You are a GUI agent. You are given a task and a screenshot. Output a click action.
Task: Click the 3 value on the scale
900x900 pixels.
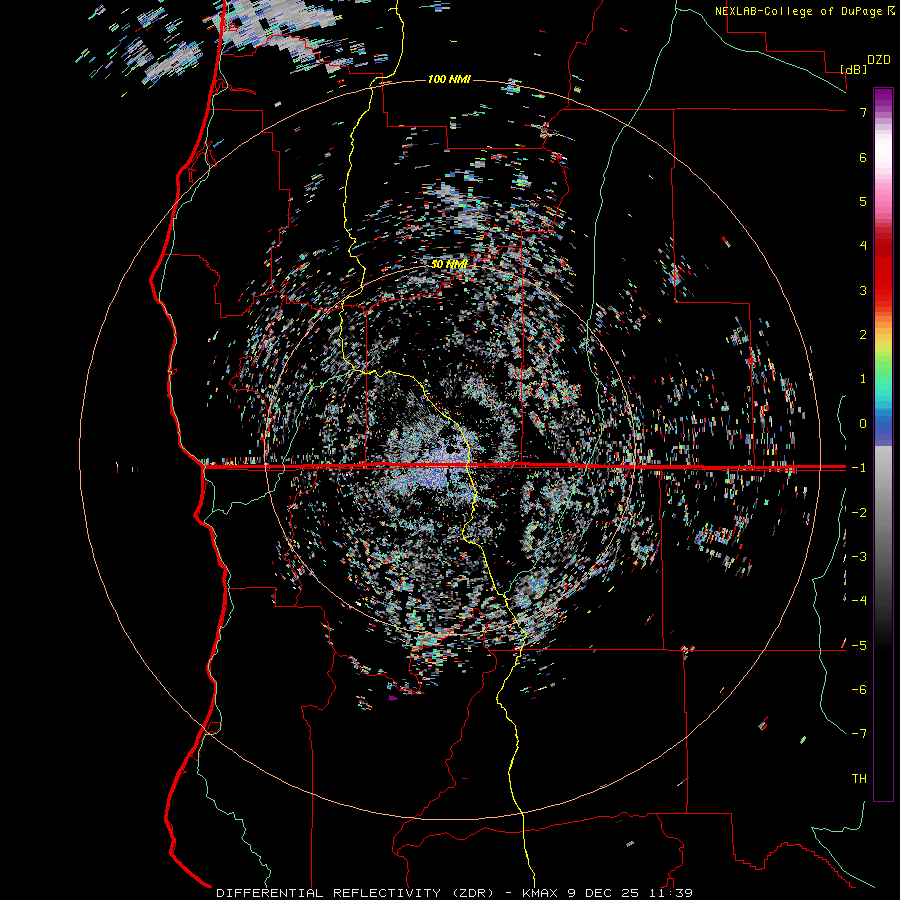(863, 290)
